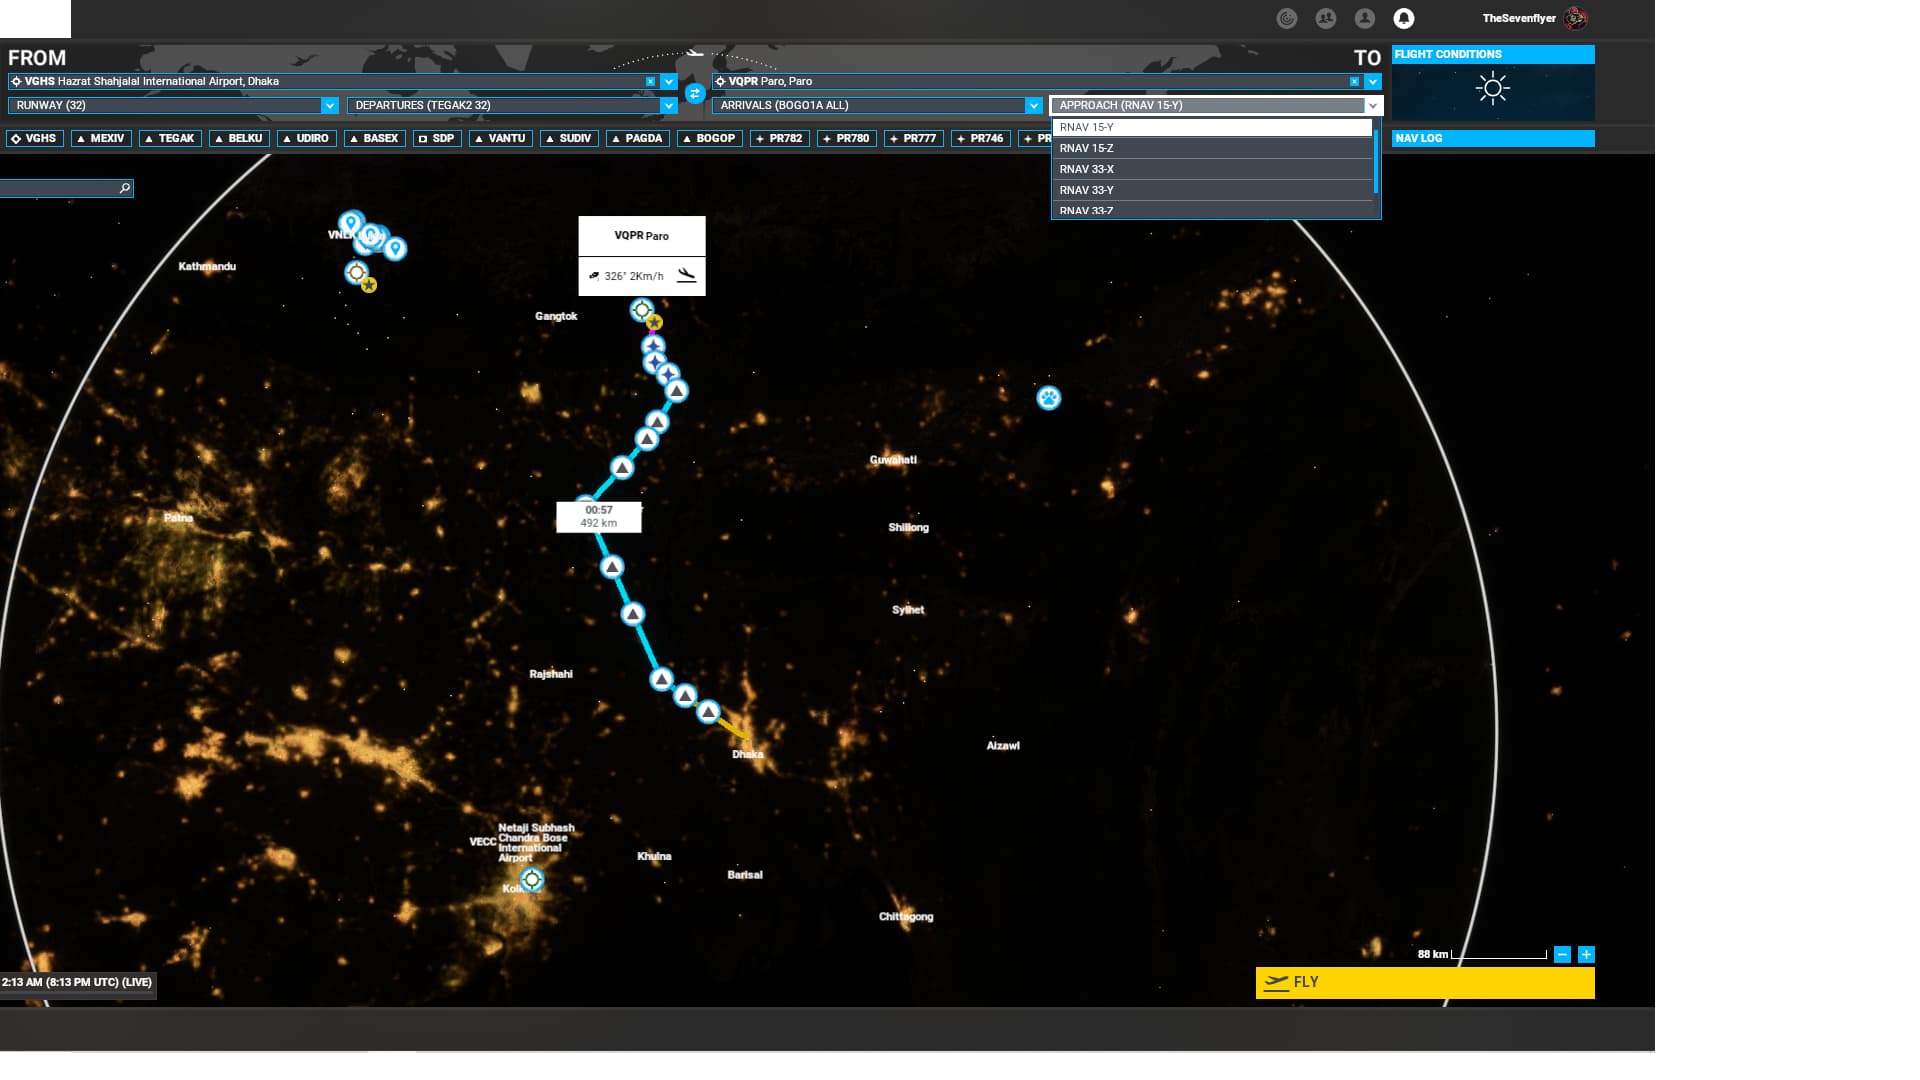Choose RNAV 33-X from approach list
The image size is (1920, 1080).
1212,169
